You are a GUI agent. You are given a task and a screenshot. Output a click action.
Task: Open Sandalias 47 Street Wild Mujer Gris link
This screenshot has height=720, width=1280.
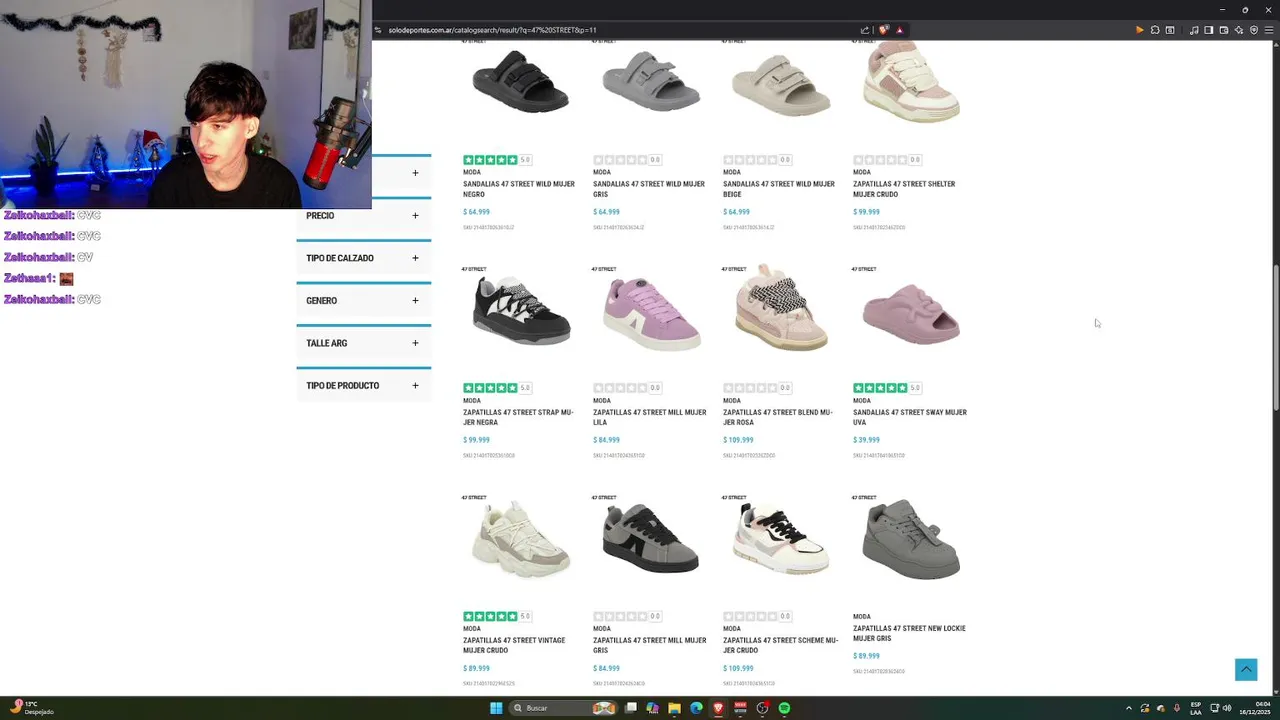[648, 189]
